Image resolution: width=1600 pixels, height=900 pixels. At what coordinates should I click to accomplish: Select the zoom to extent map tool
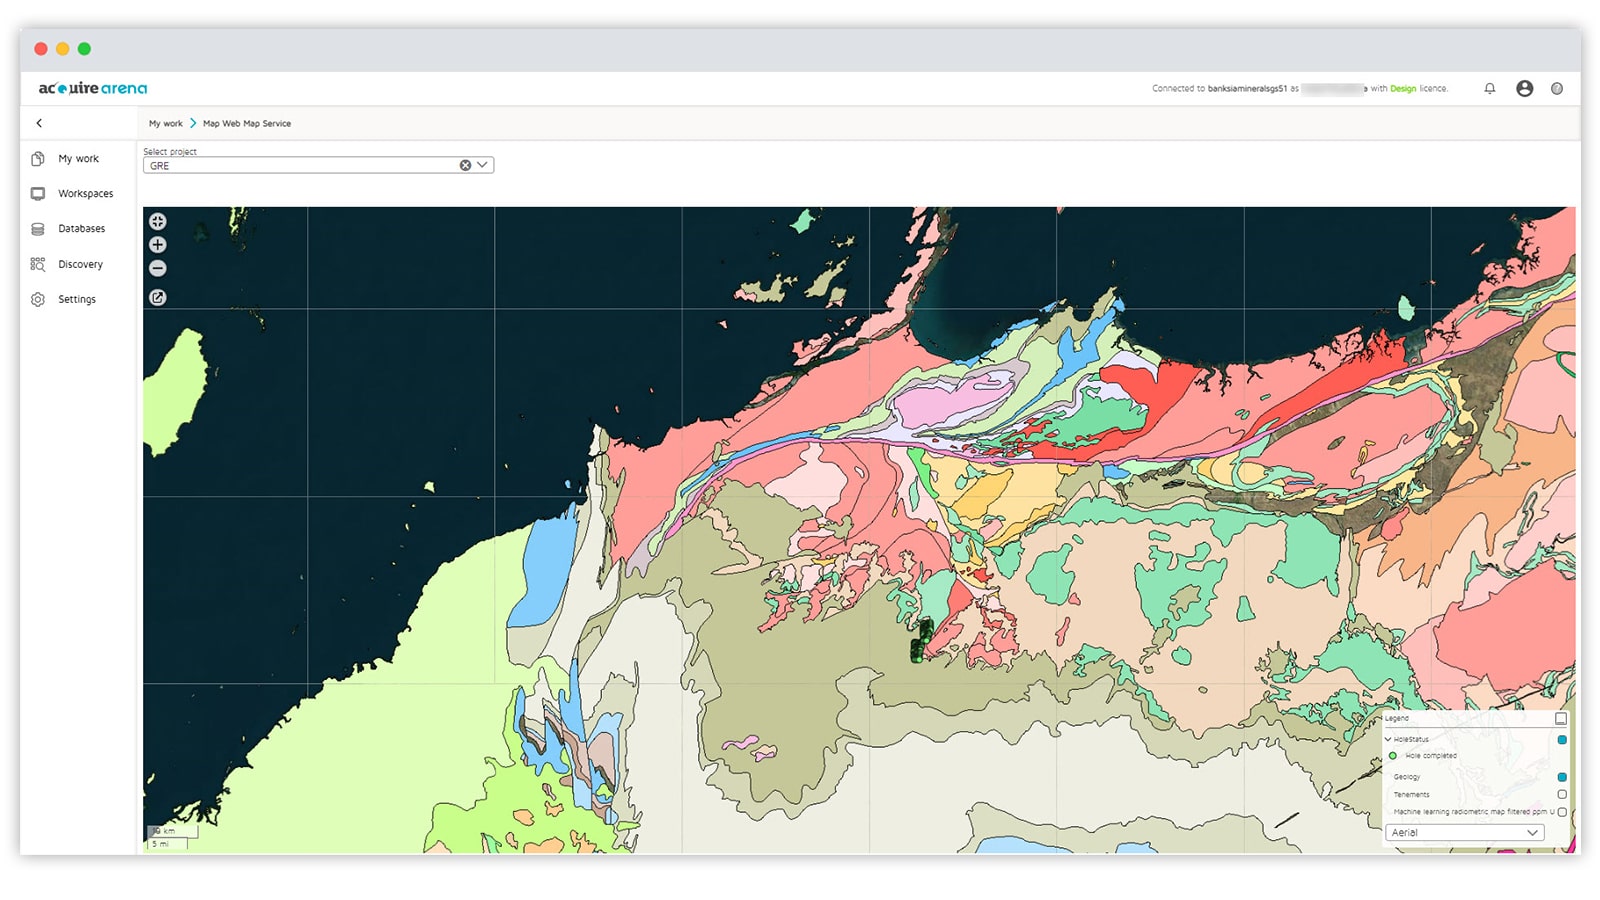pyautogui.click(x=158, y=221)
